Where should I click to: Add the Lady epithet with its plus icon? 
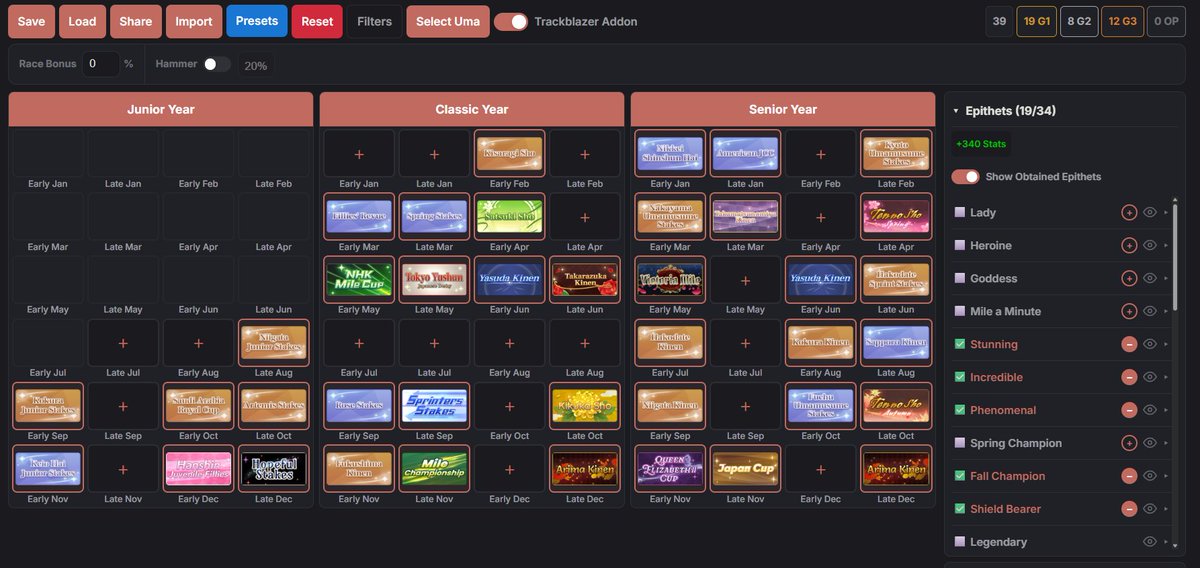[x=1129, y=212]
